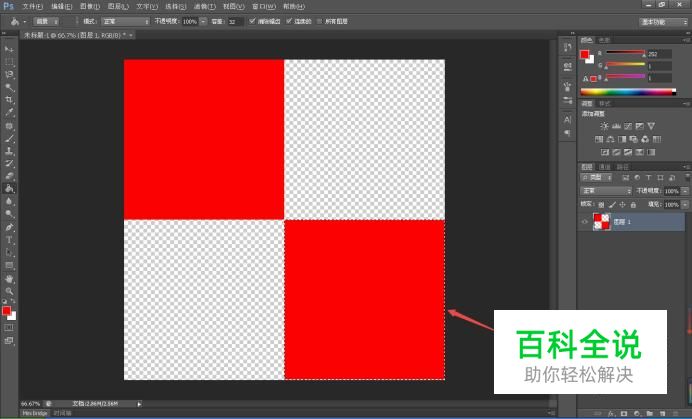Add a Curves adjustment
Image resolution: width=692 pixels, height=419 pixels.
[x=628, y=126]
